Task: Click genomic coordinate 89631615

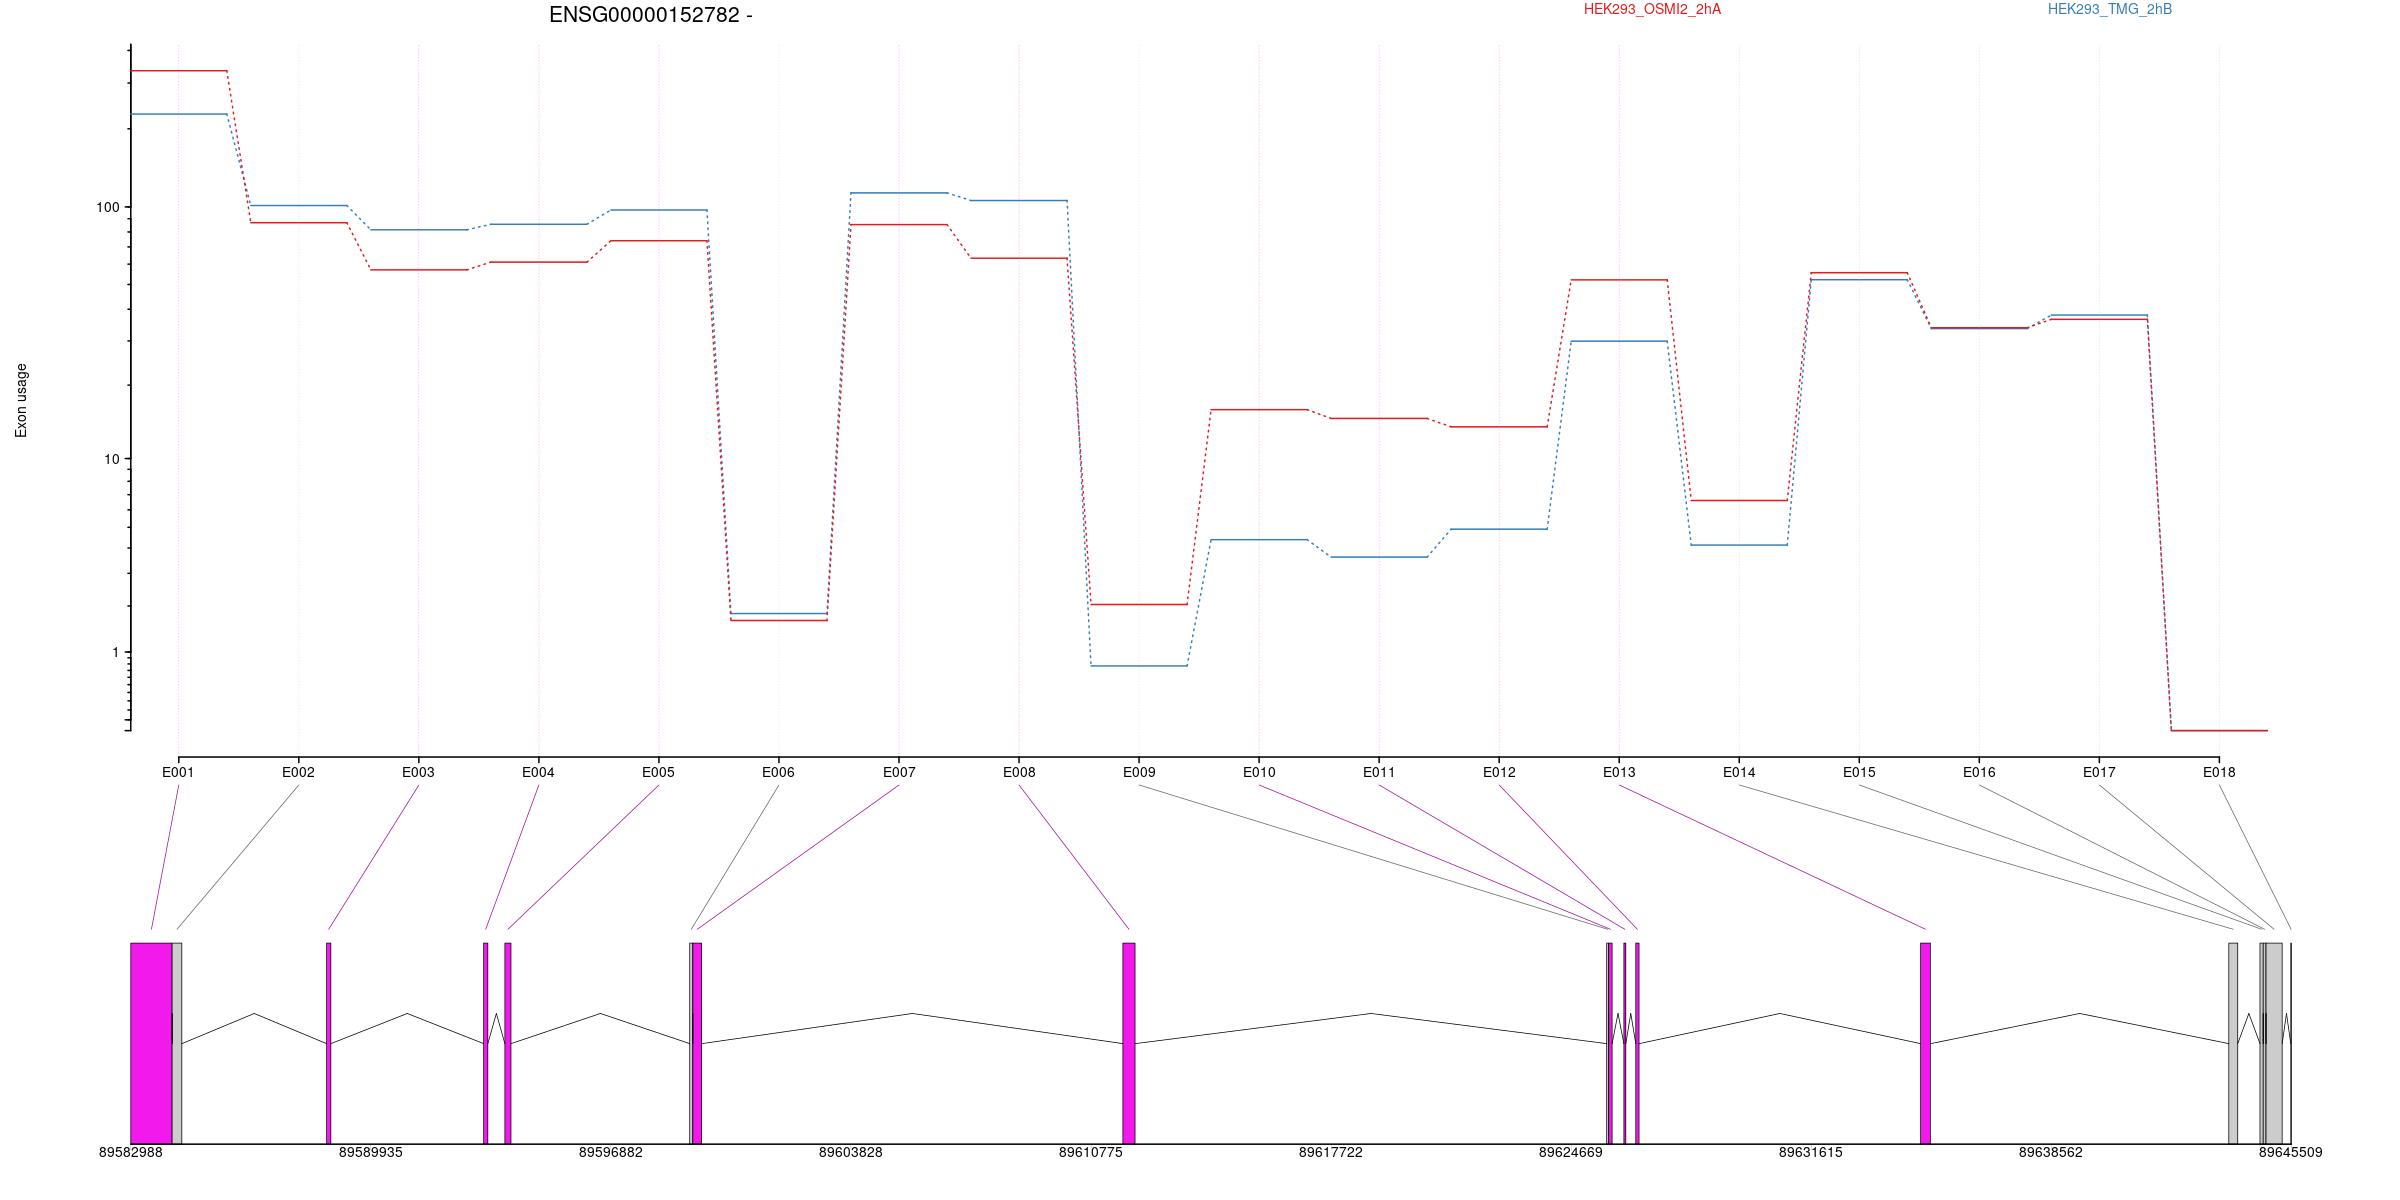Action: [1811, 1152]
